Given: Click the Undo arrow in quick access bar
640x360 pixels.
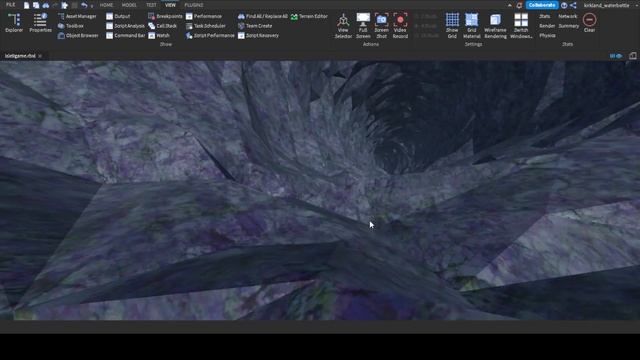Looking at the screenshot, I should pos(84,5).
